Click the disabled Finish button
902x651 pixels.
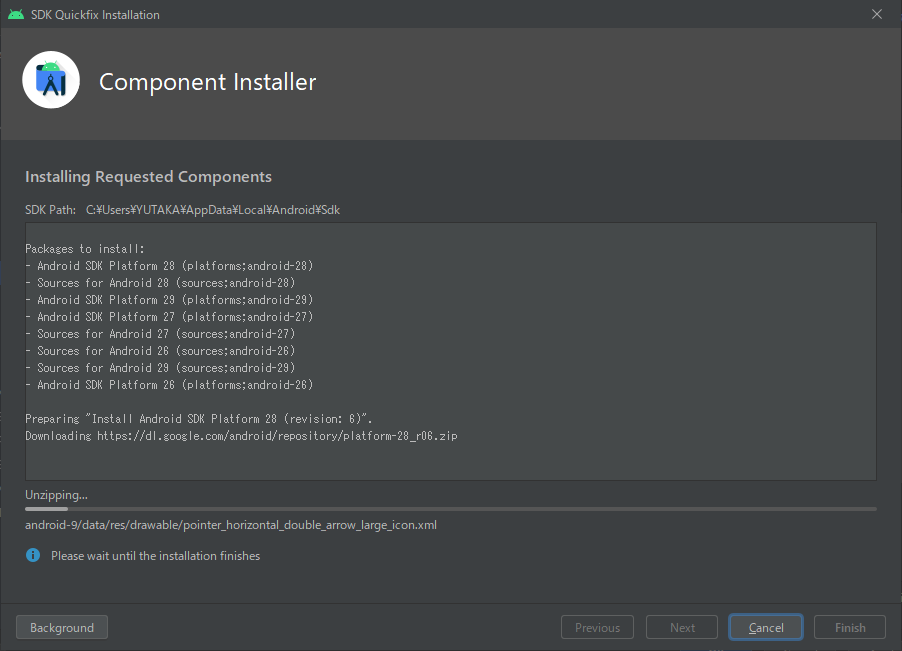point(850,627)
